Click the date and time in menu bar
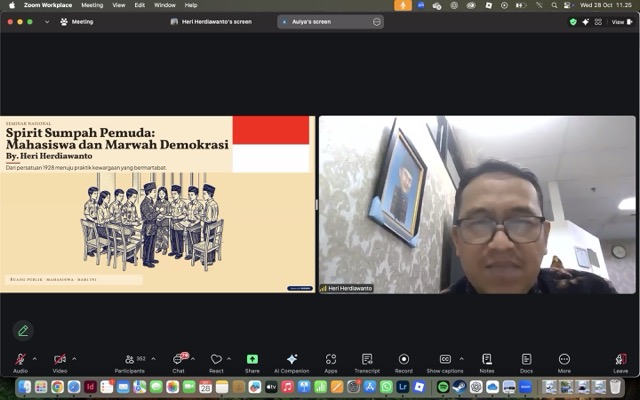This screenshot has width=640, height=400. click(606, 5)
